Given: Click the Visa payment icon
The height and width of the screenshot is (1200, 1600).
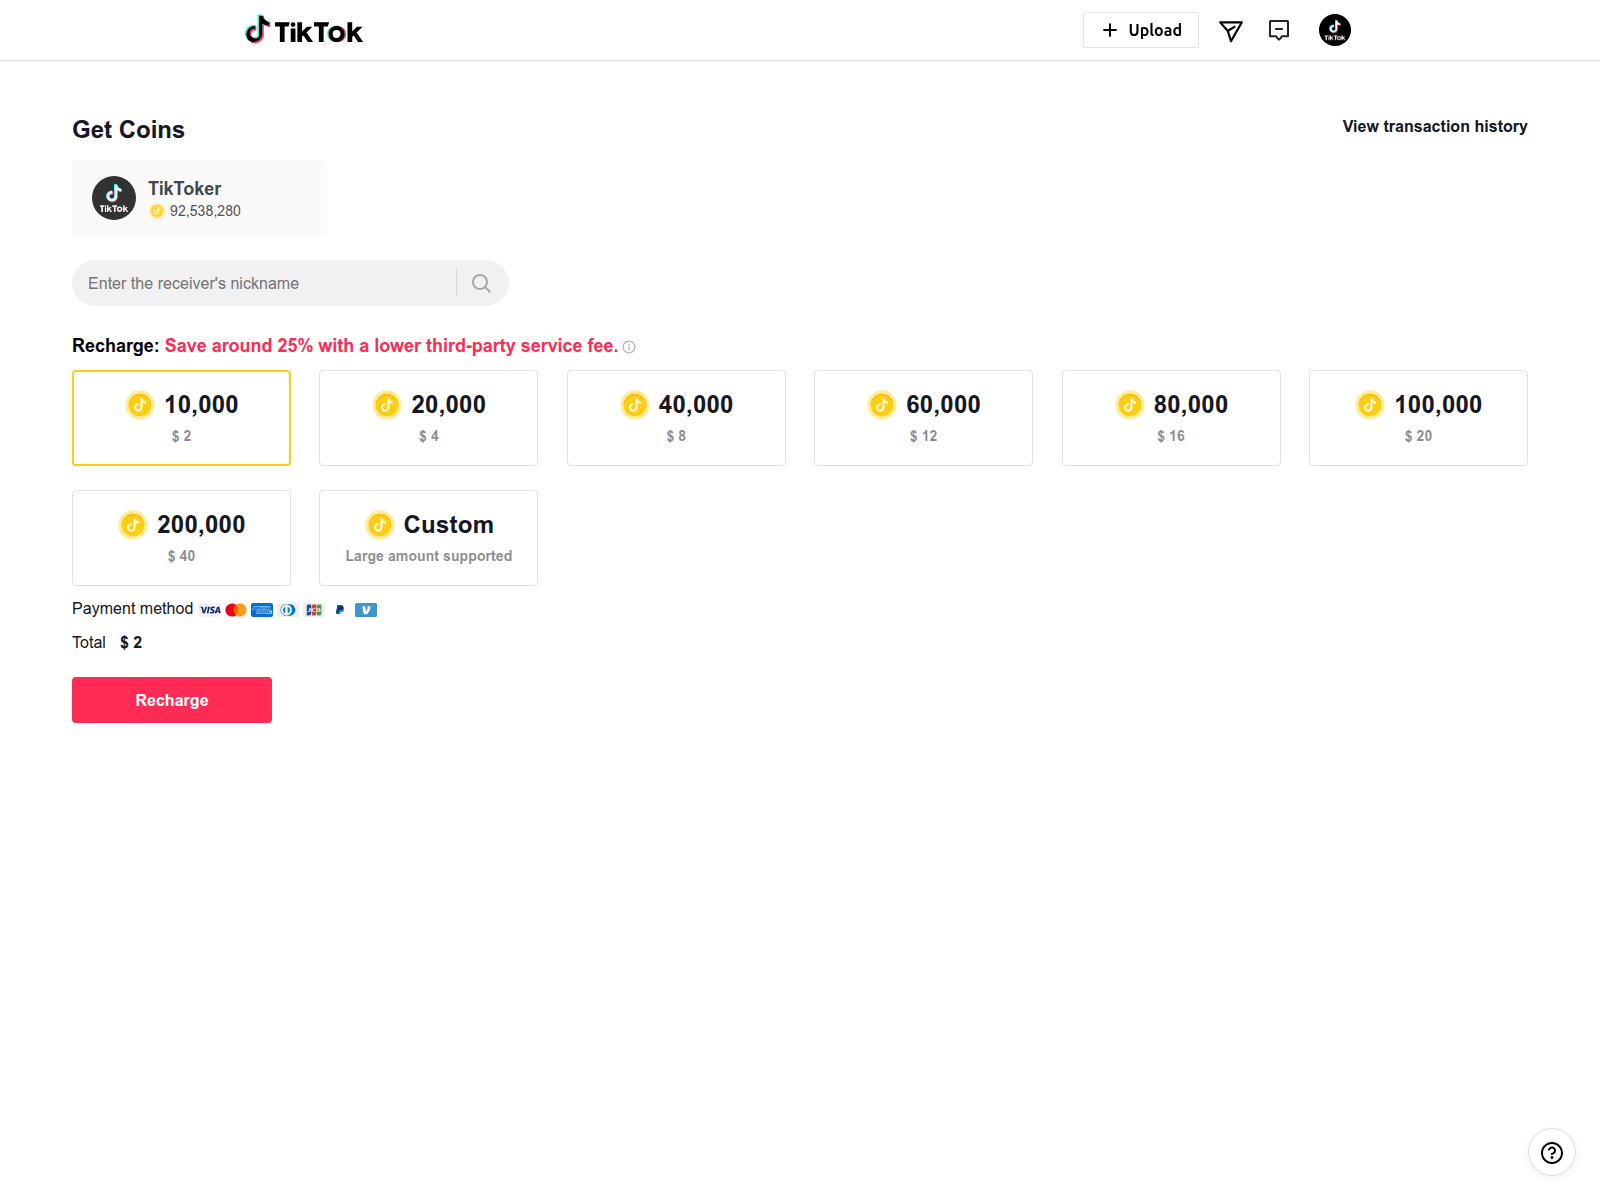Looking at the screenshot, I should 210,610.
